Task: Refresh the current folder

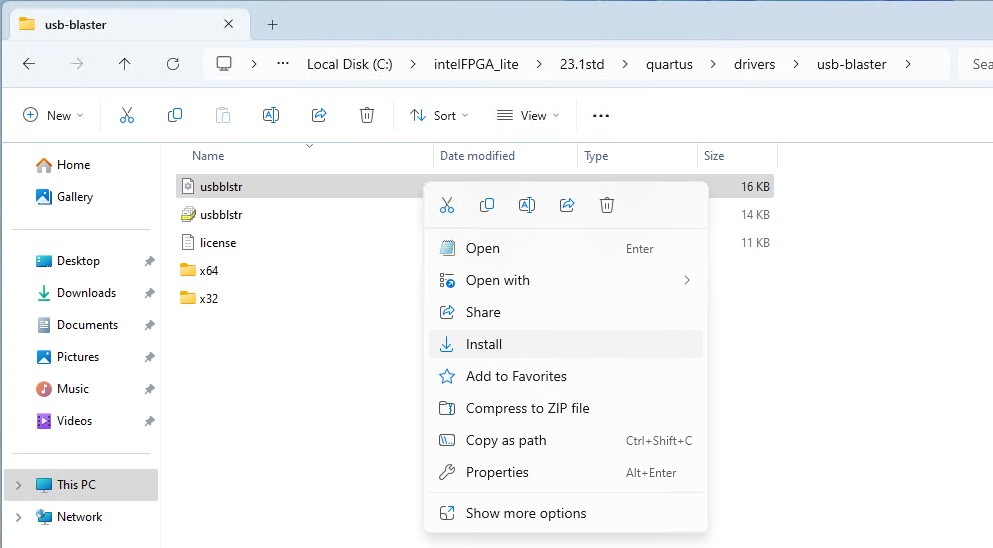Action: 173,64
